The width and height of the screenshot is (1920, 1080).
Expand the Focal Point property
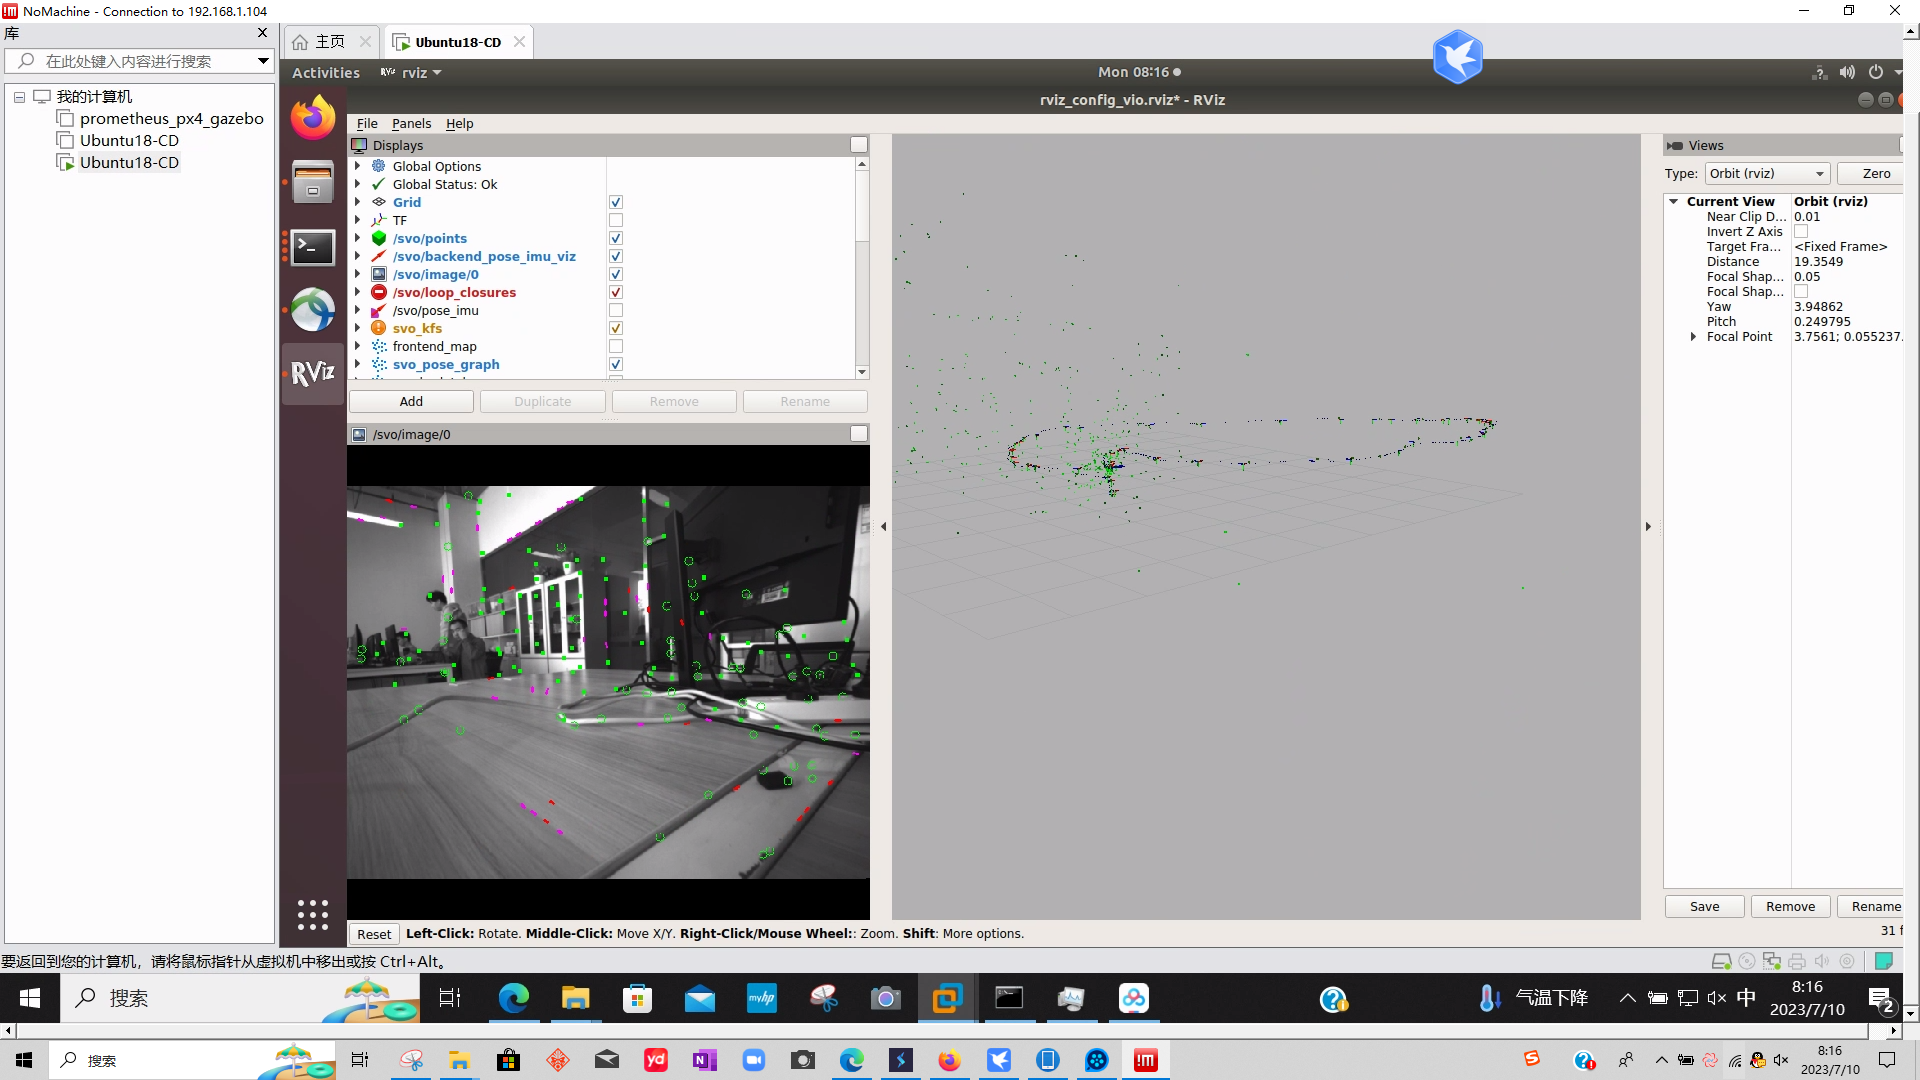coord(1693,337)
